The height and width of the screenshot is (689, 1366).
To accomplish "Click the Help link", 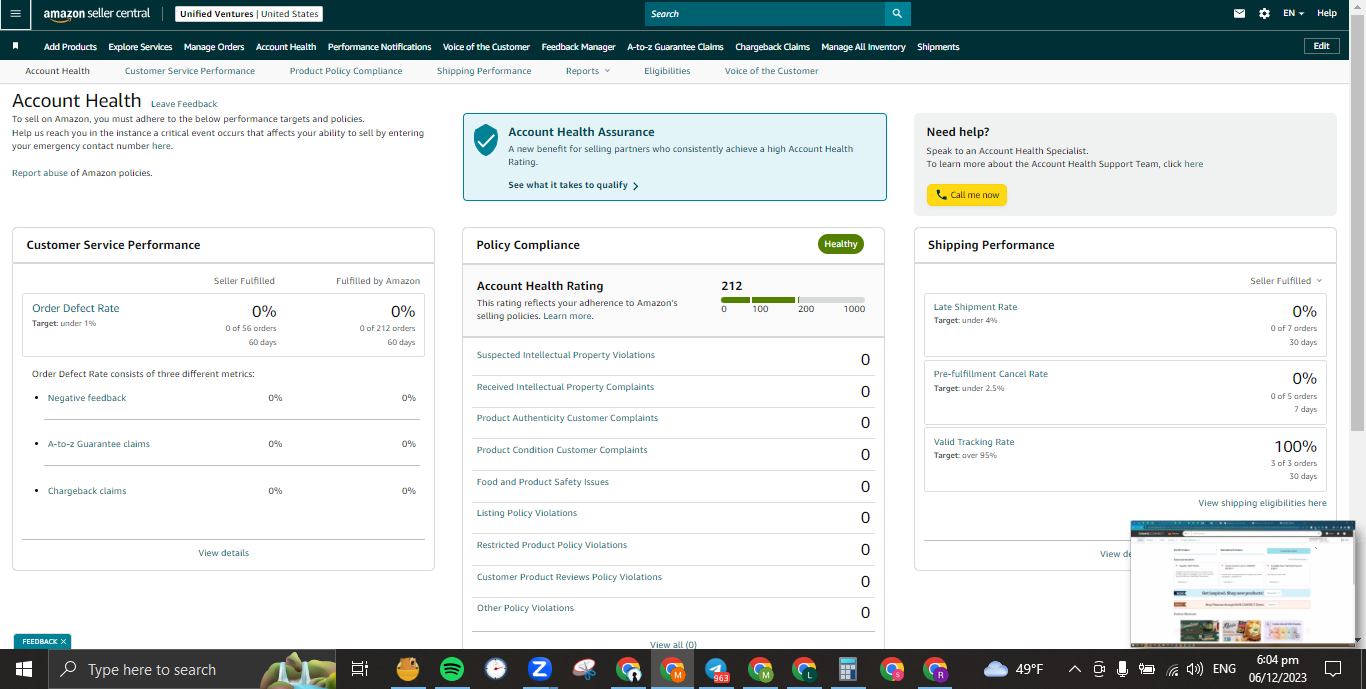I will (1326, 14).
